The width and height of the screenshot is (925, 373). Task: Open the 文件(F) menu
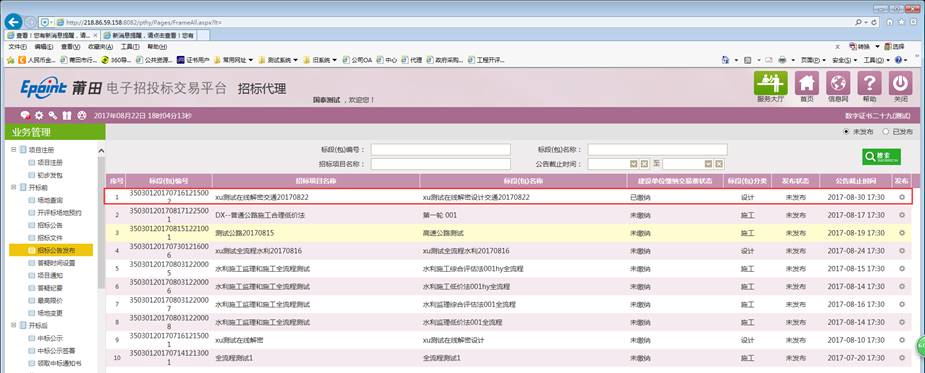[x=17, y=47]
